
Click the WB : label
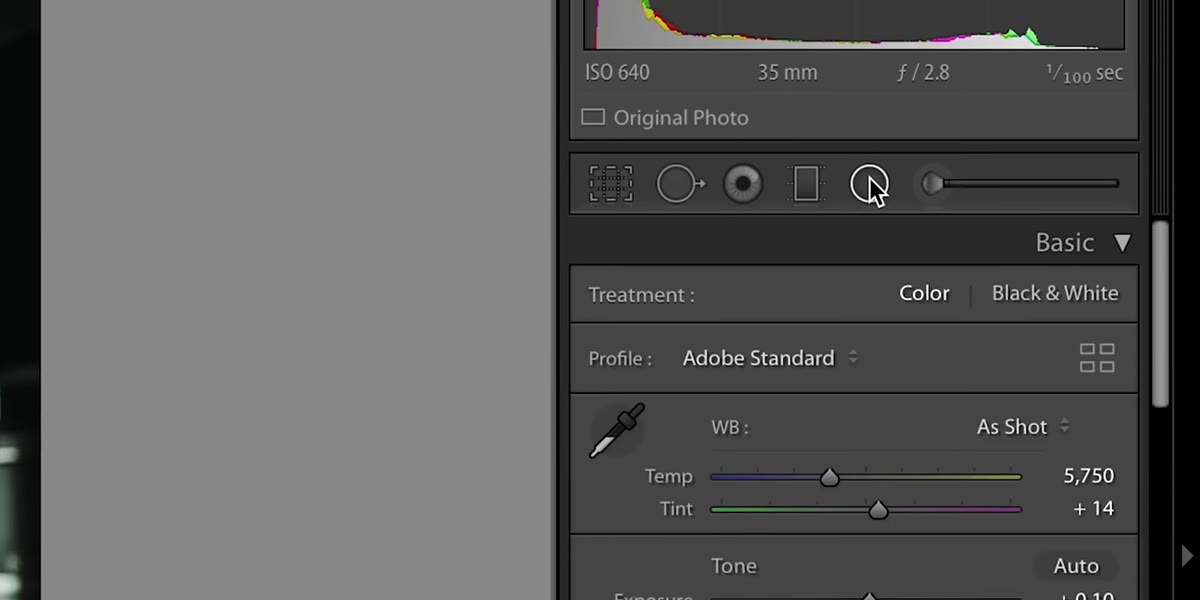pos(730,427)
